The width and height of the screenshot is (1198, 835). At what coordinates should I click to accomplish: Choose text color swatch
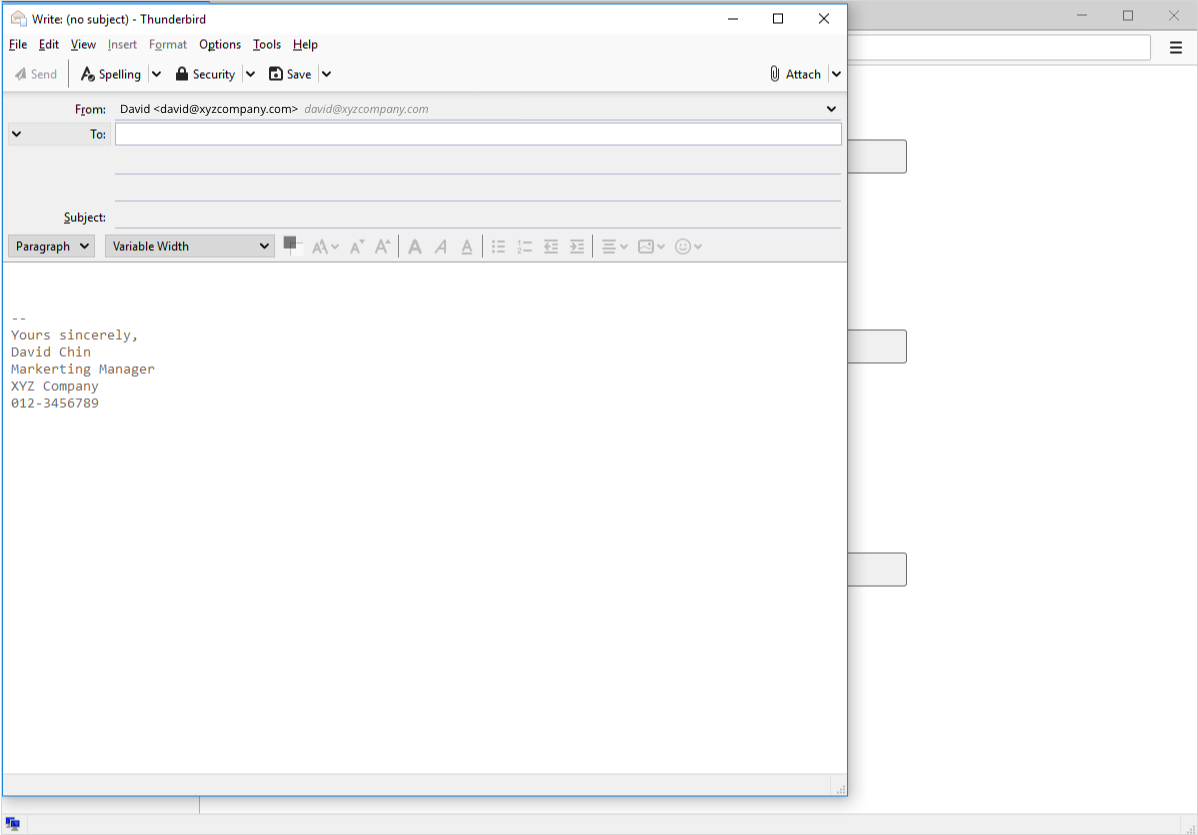pyautogui.click(x=290, y=243)
